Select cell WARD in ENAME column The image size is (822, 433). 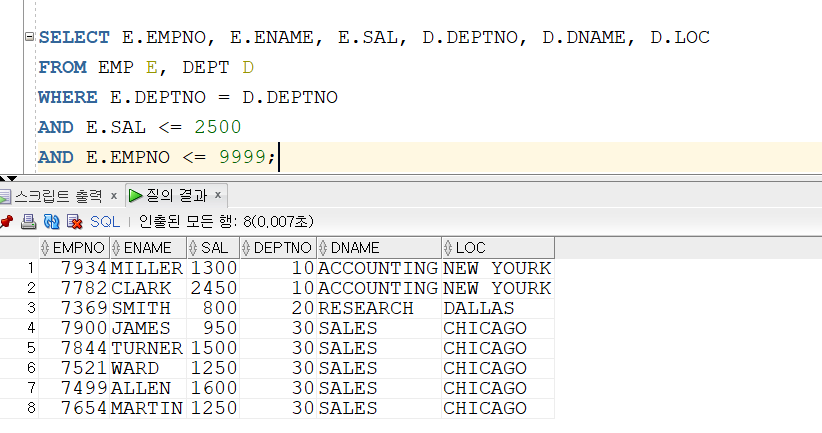(x=148, y=367)
